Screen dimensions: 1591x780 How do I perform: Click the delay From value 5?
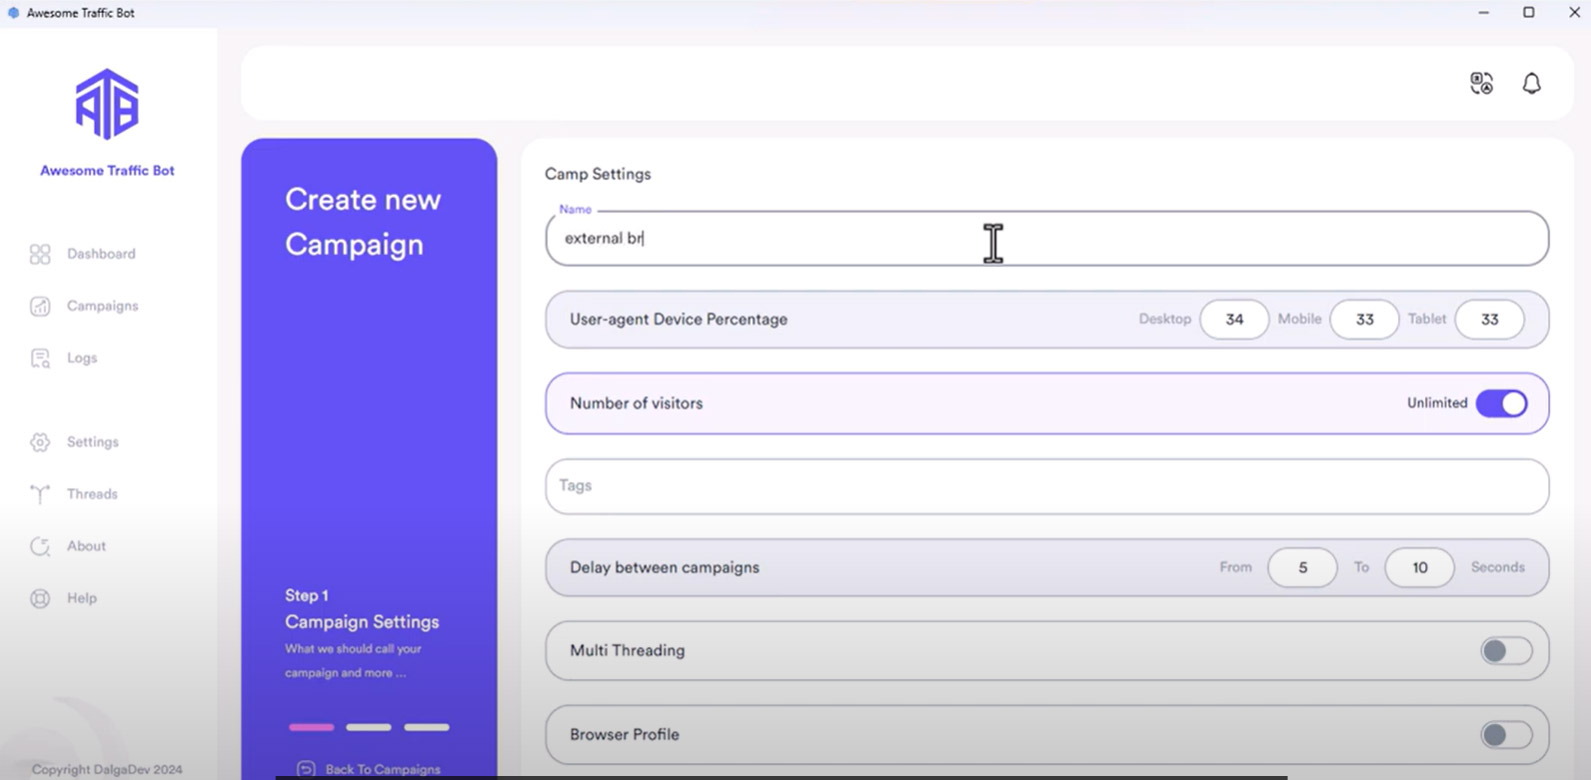pyautogui.click(x=1302, y=568)
